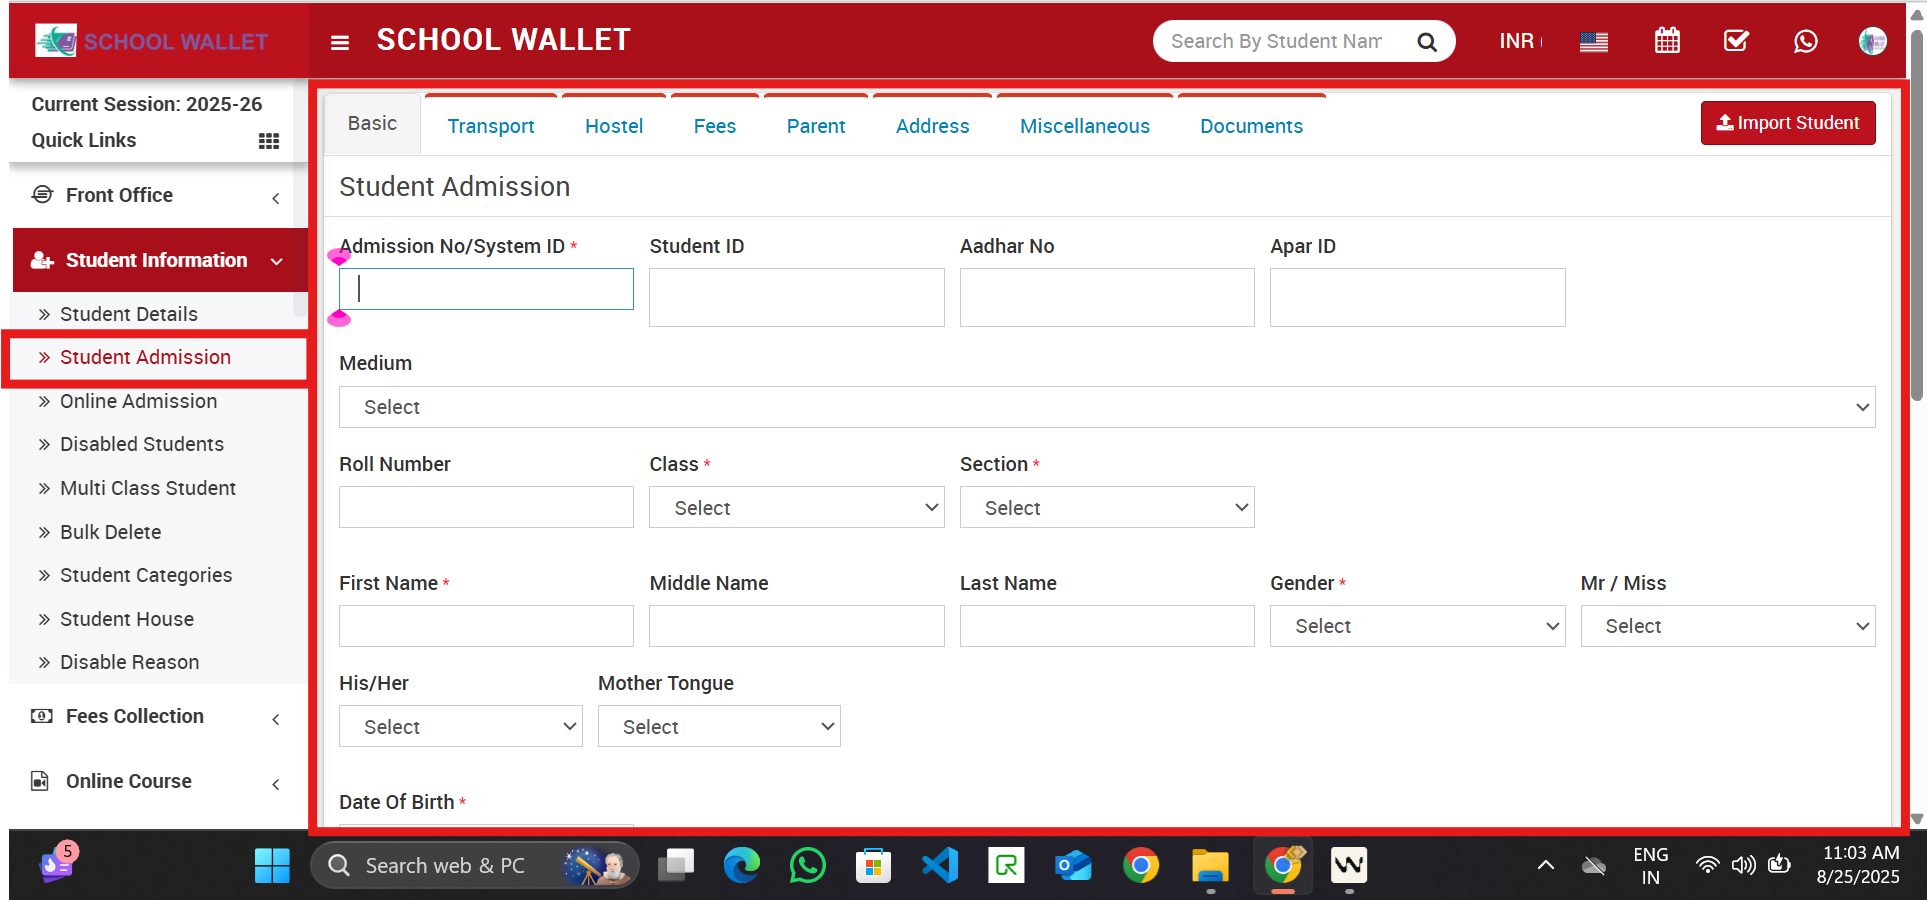This screenshot has height=900, width=1927.
Task: Open the Medium dropdown
Action: pos(1107,407)
